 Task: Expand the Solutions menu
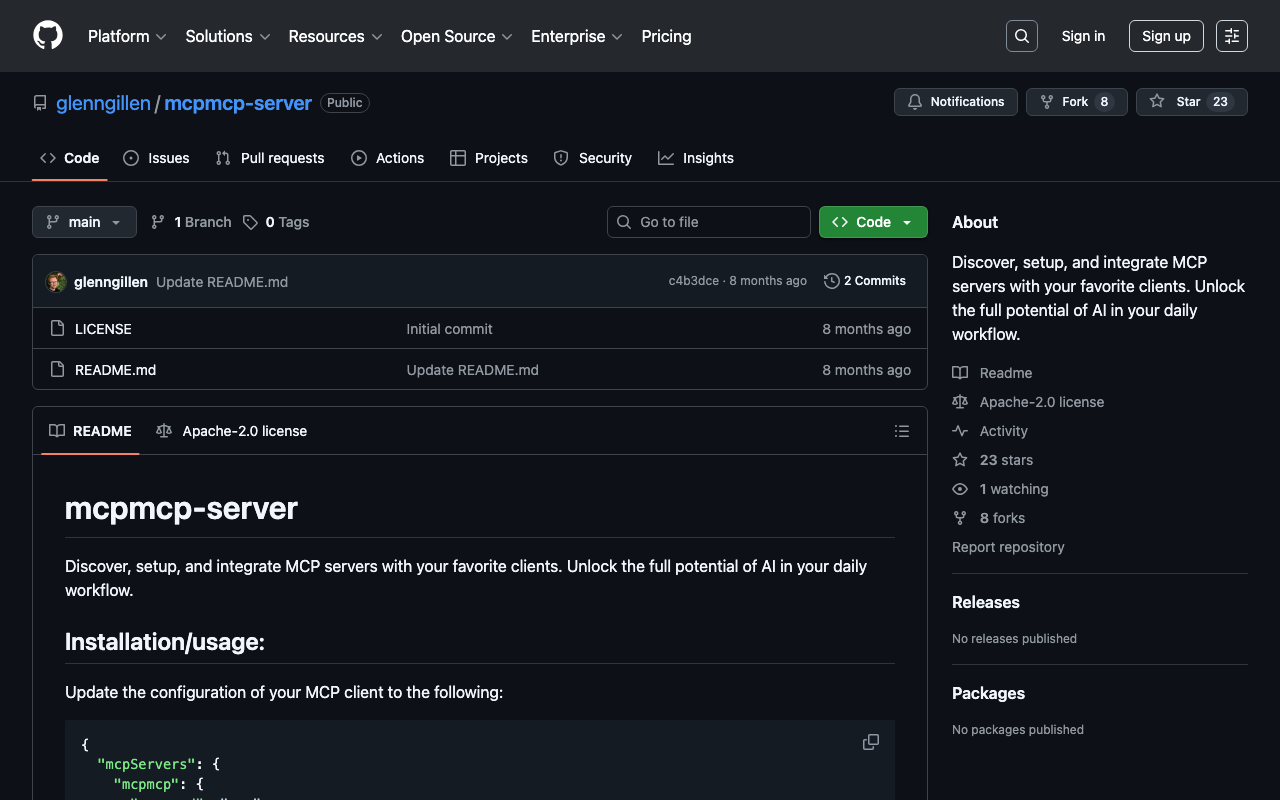228,36
